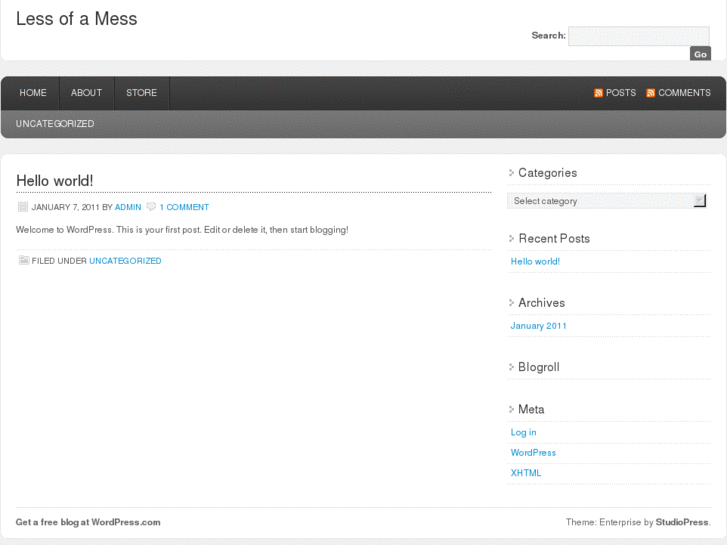Screen dimensions: 727x545
Task: Go to the Home menu item
Action: tap(33, 93)
